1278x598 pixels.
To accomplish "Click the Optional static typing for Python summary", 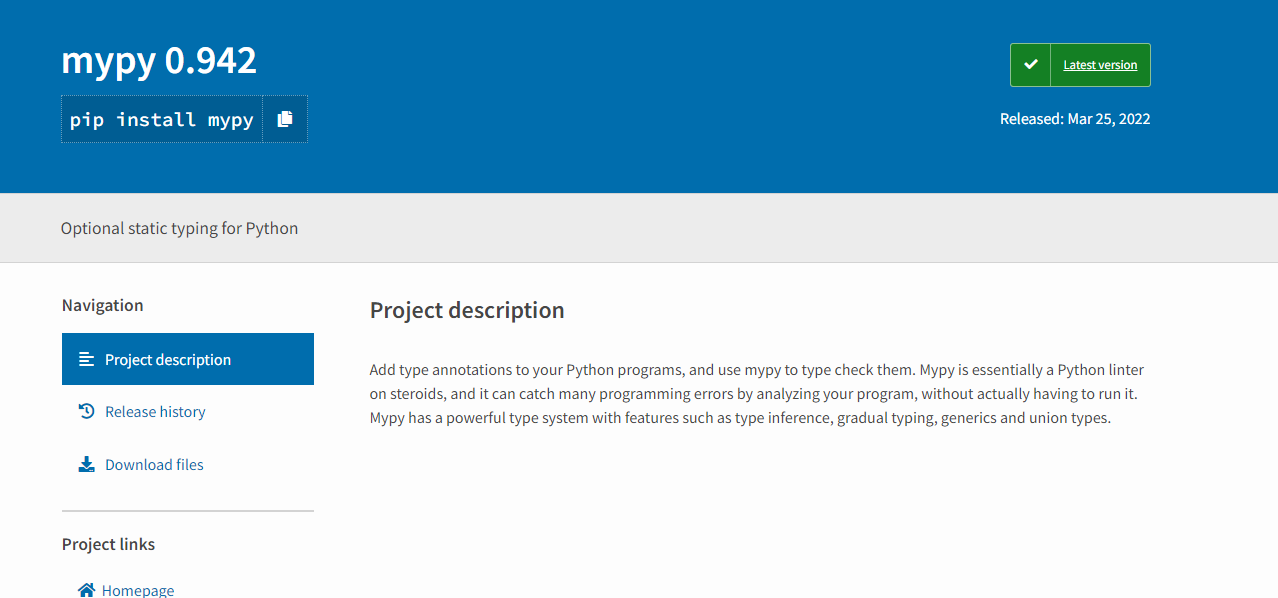I will pyautogui.click(x=179, y=228).
